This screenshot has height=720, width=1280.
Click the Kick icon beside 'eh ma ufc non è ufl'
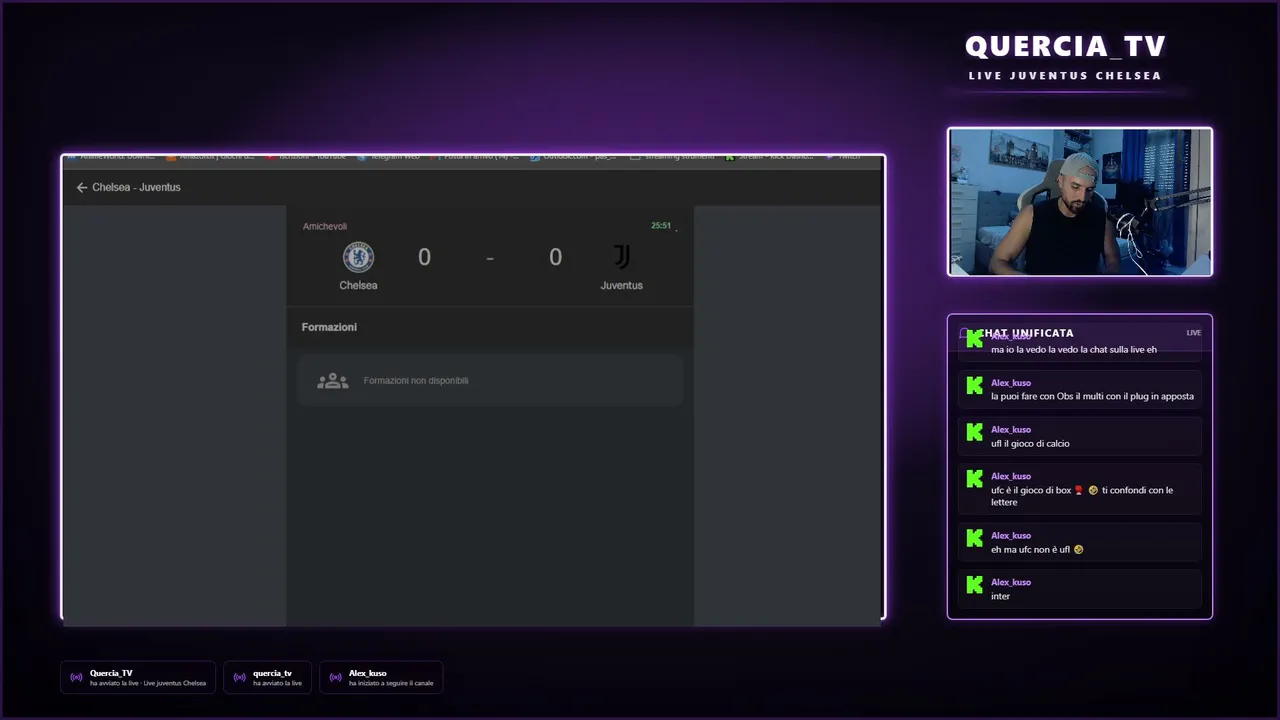coord(975,538)
